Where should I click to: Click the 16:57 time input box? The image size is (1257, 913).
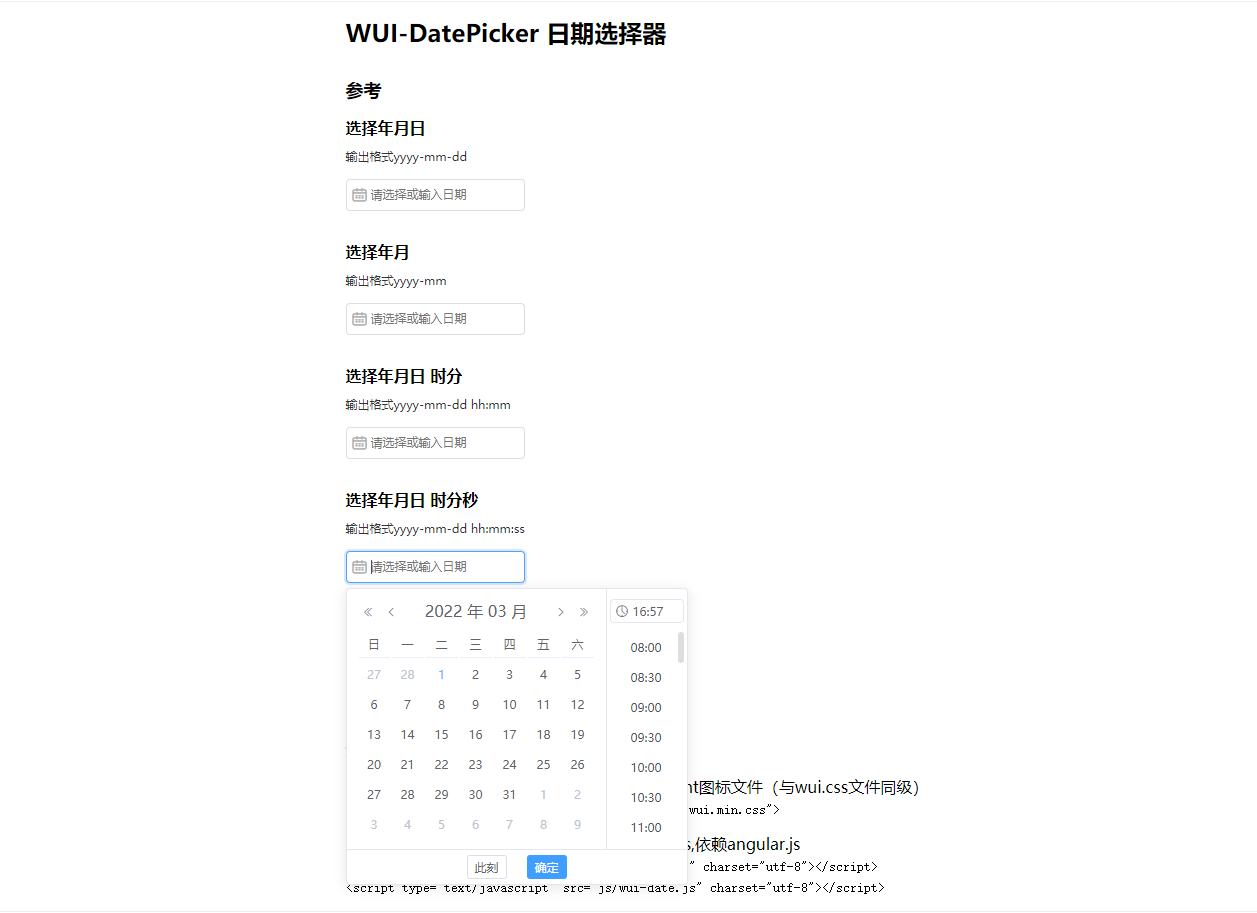coord(647,611)
